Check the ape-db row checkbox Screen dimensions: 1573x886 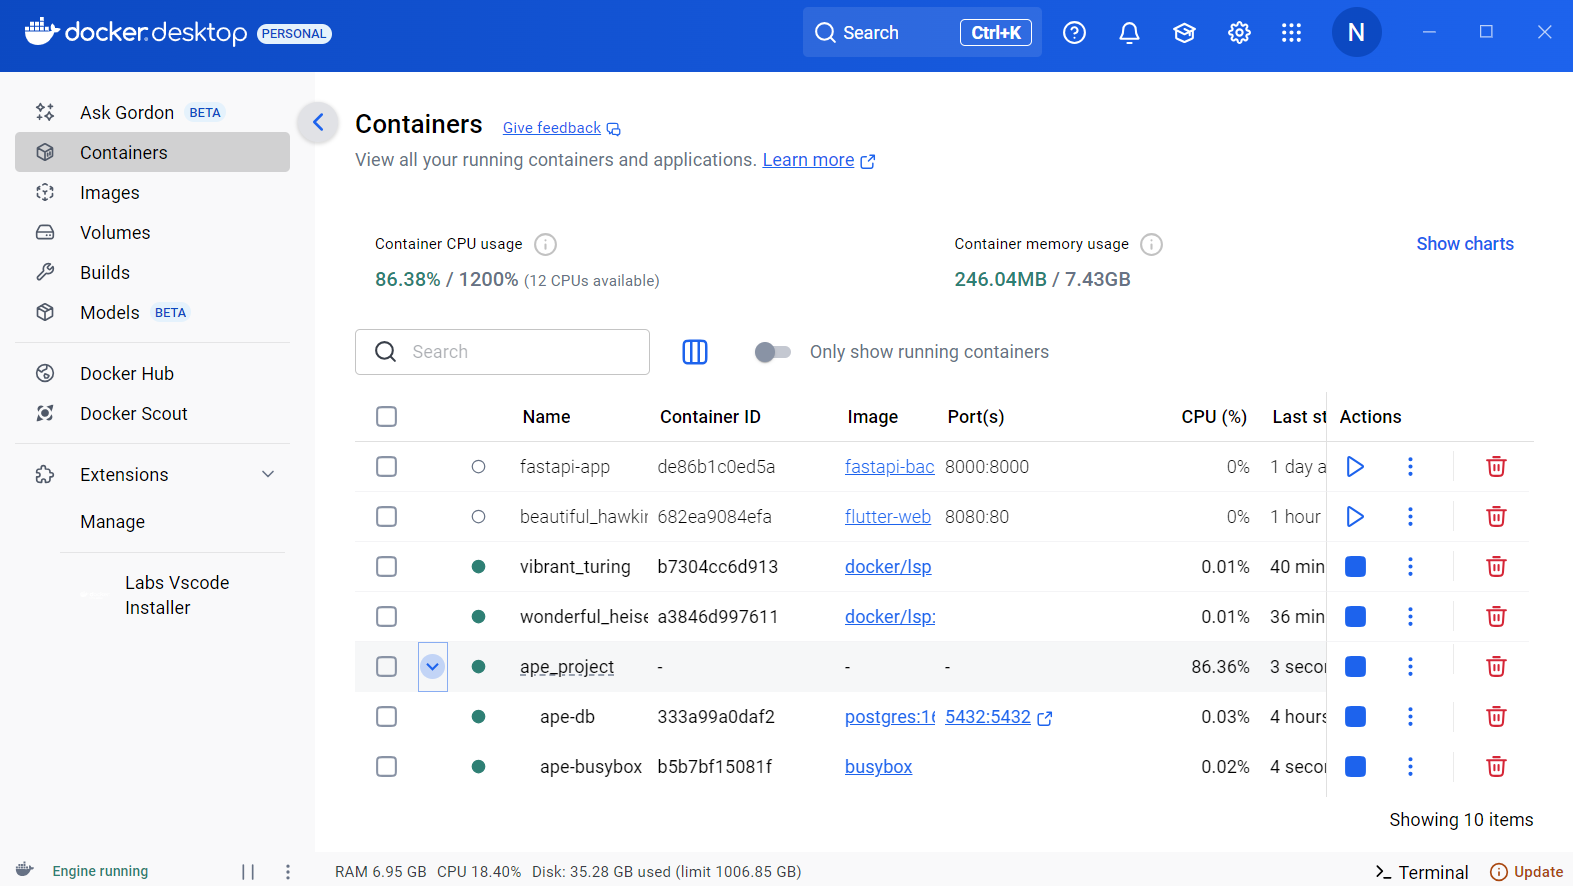click(x=386, y=716)
